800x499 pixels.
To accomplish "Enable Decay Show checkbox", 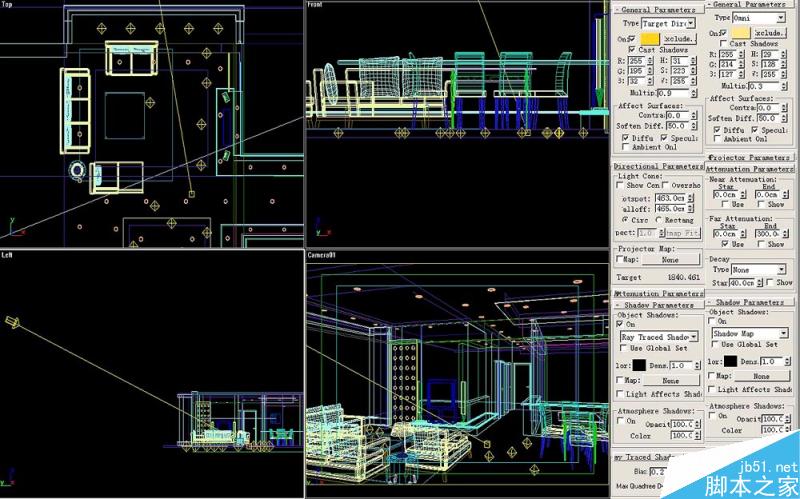I will click(769, 282).
